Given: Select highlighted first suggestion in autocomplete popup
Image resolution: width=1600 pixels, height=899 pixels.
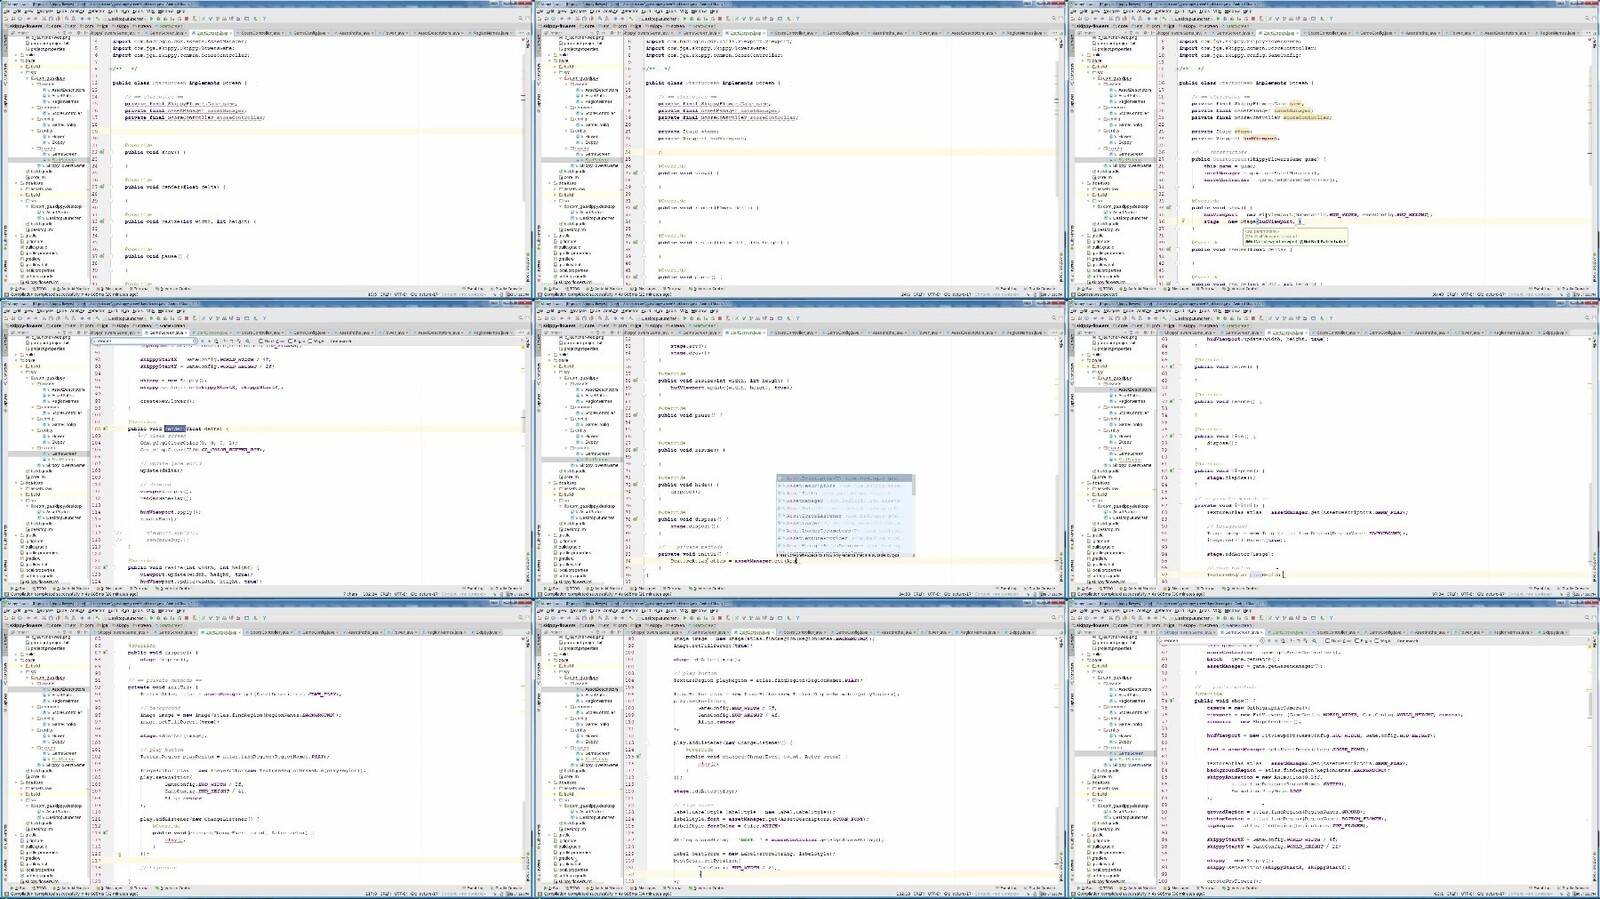Looking at the screenshot, I should pos(844,478).
